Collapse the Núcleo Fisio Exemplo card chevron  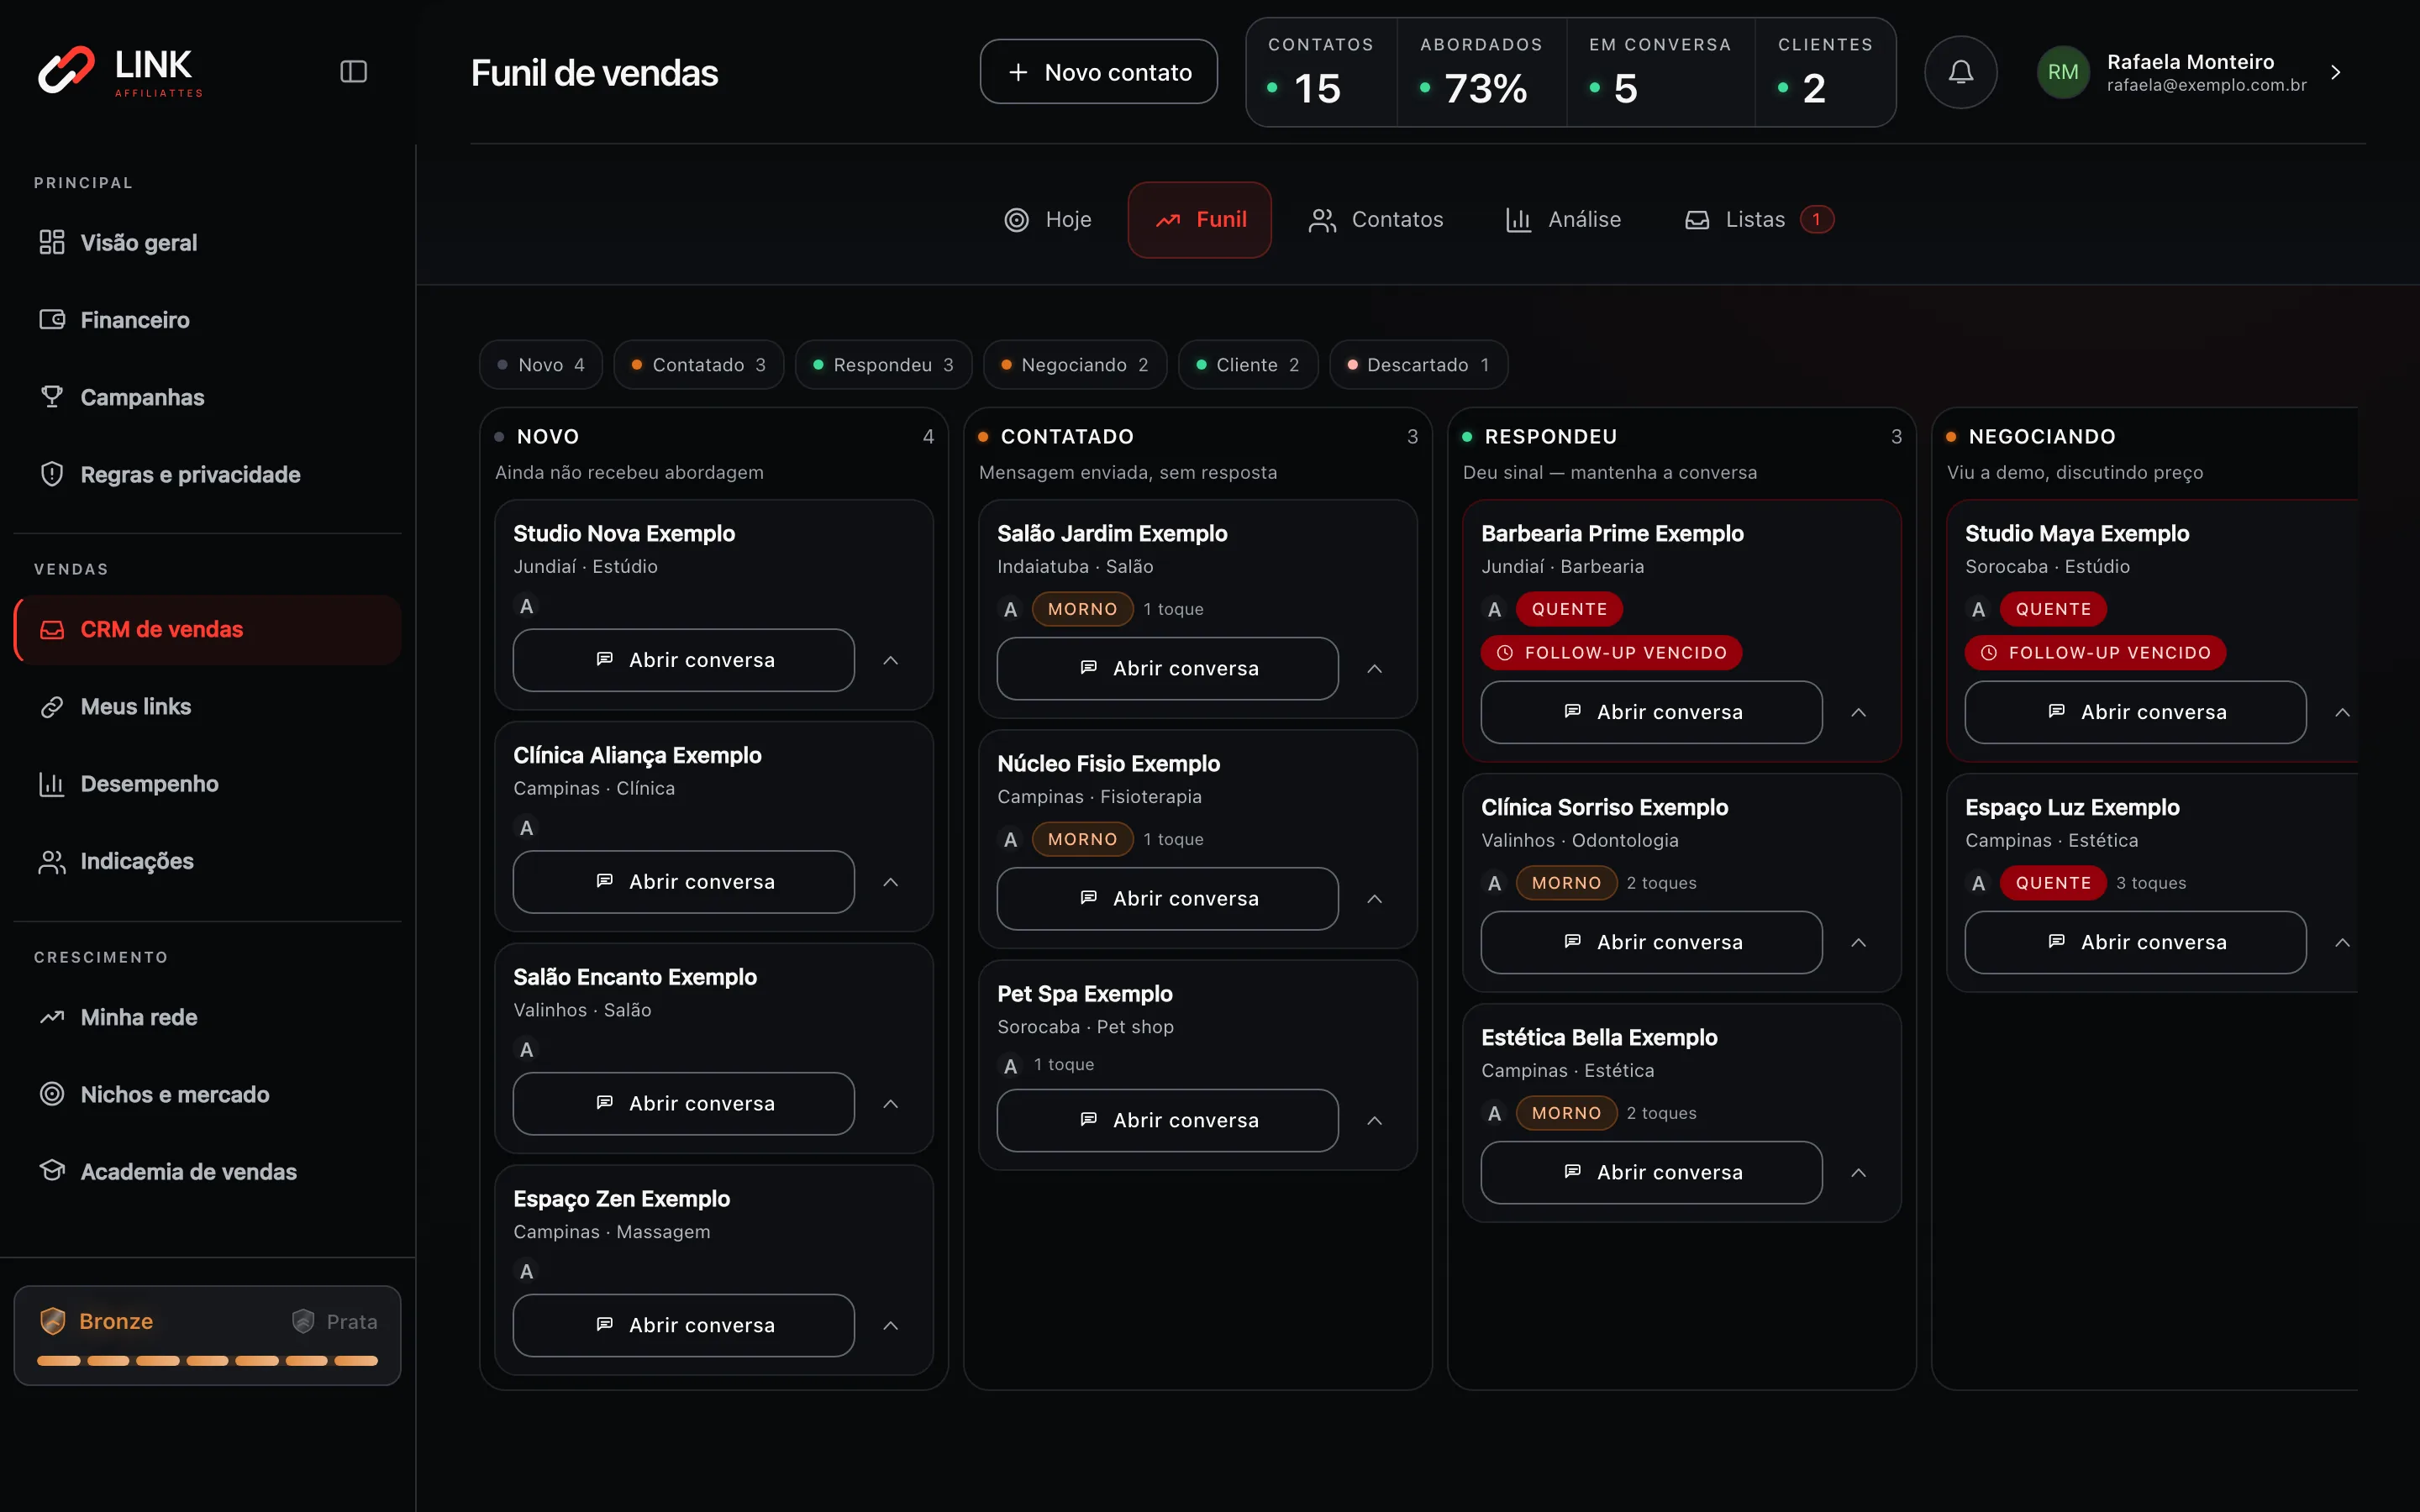tap(1375, 899)
